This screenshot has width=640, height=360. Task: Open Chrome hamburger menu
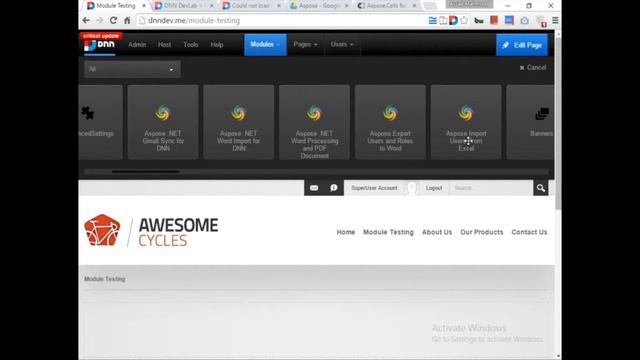click(555, 20)
